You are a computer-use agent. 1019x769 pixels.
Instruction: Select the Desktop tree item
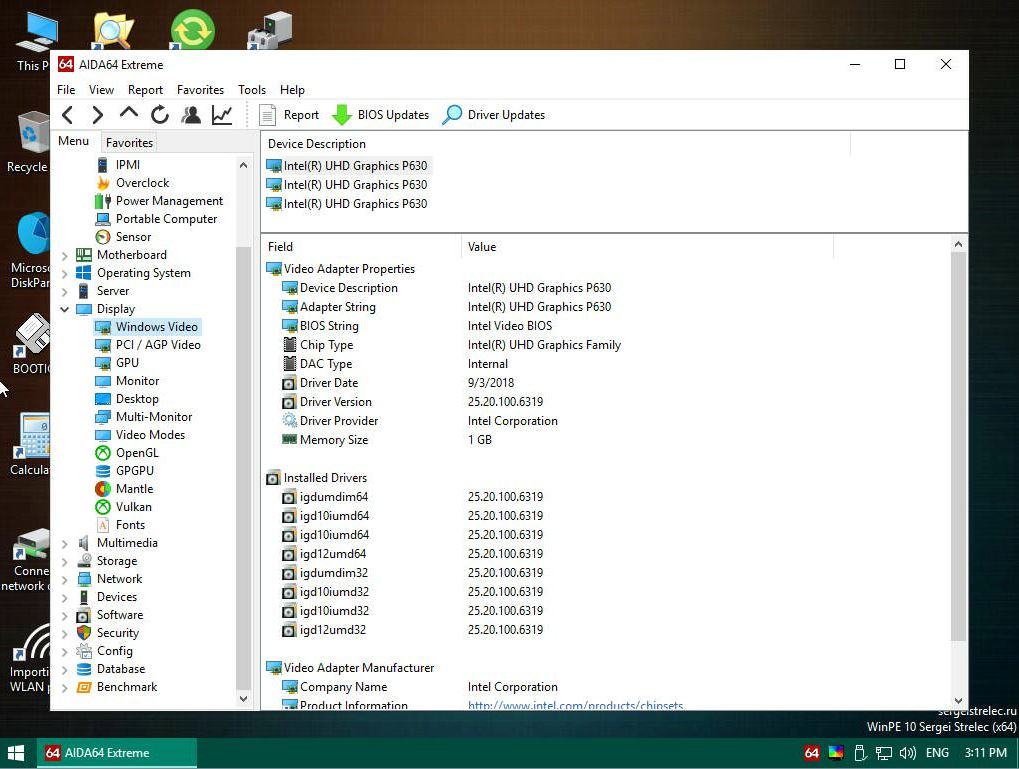(137, 398)
